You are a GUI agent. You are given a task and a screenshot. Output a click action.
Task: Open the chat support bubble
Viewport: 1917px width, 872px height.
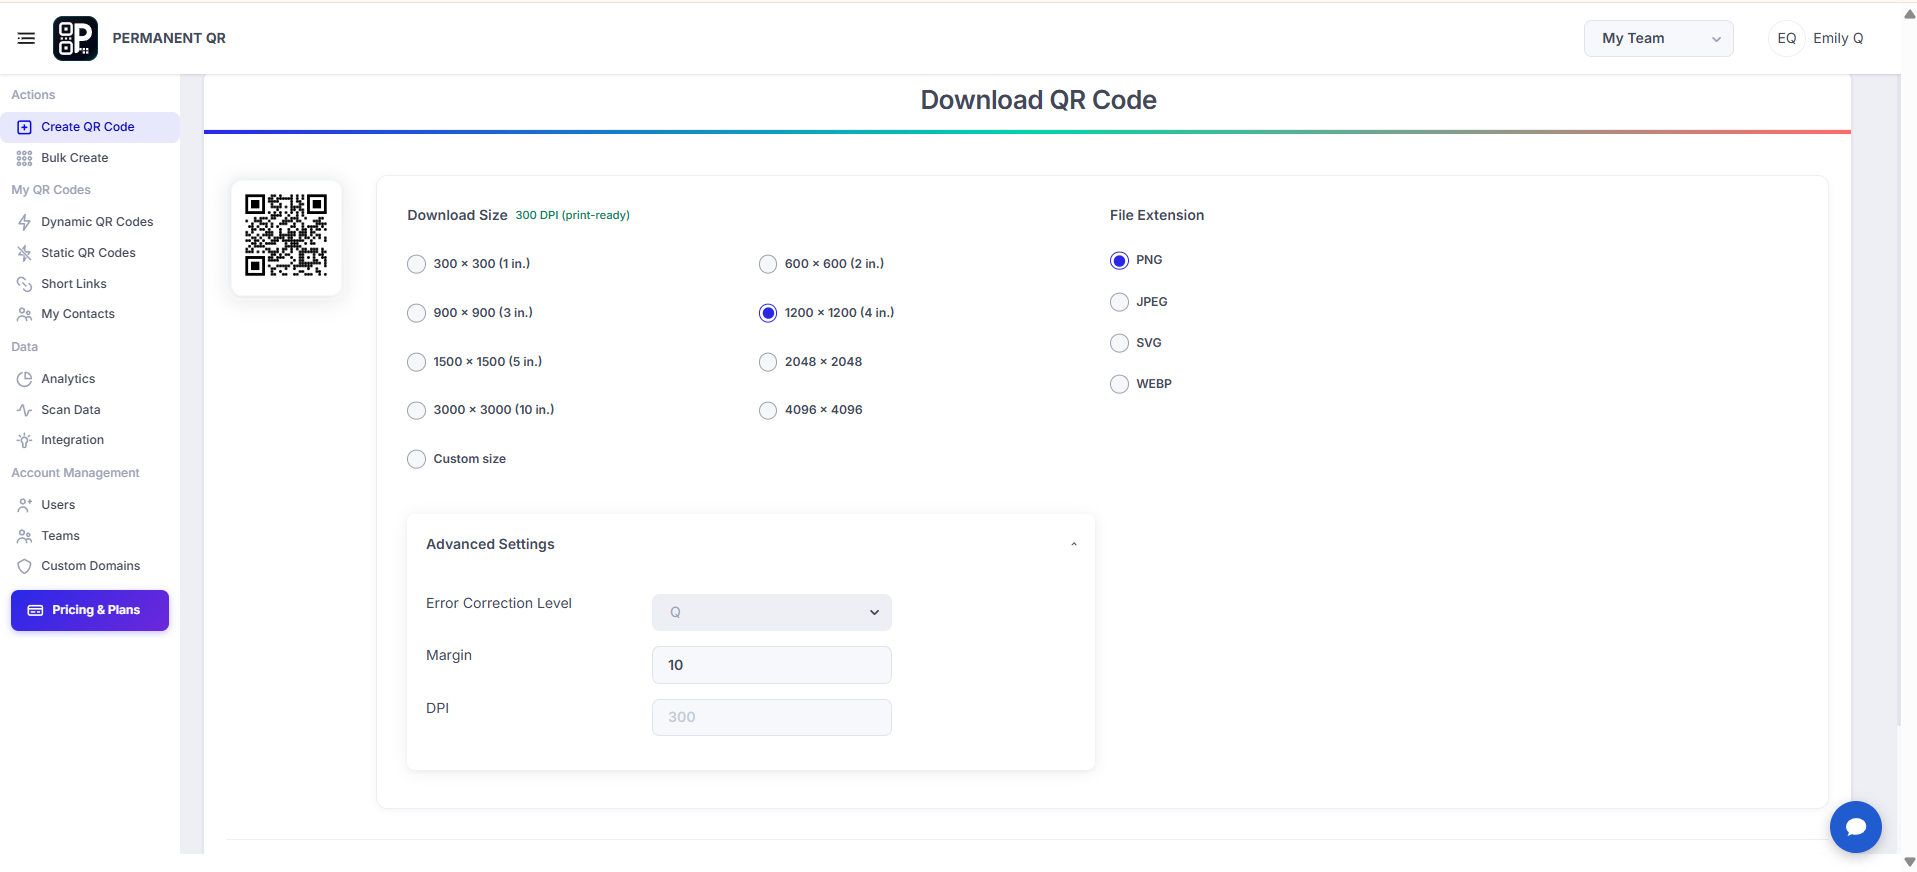tap(1855, 827)
